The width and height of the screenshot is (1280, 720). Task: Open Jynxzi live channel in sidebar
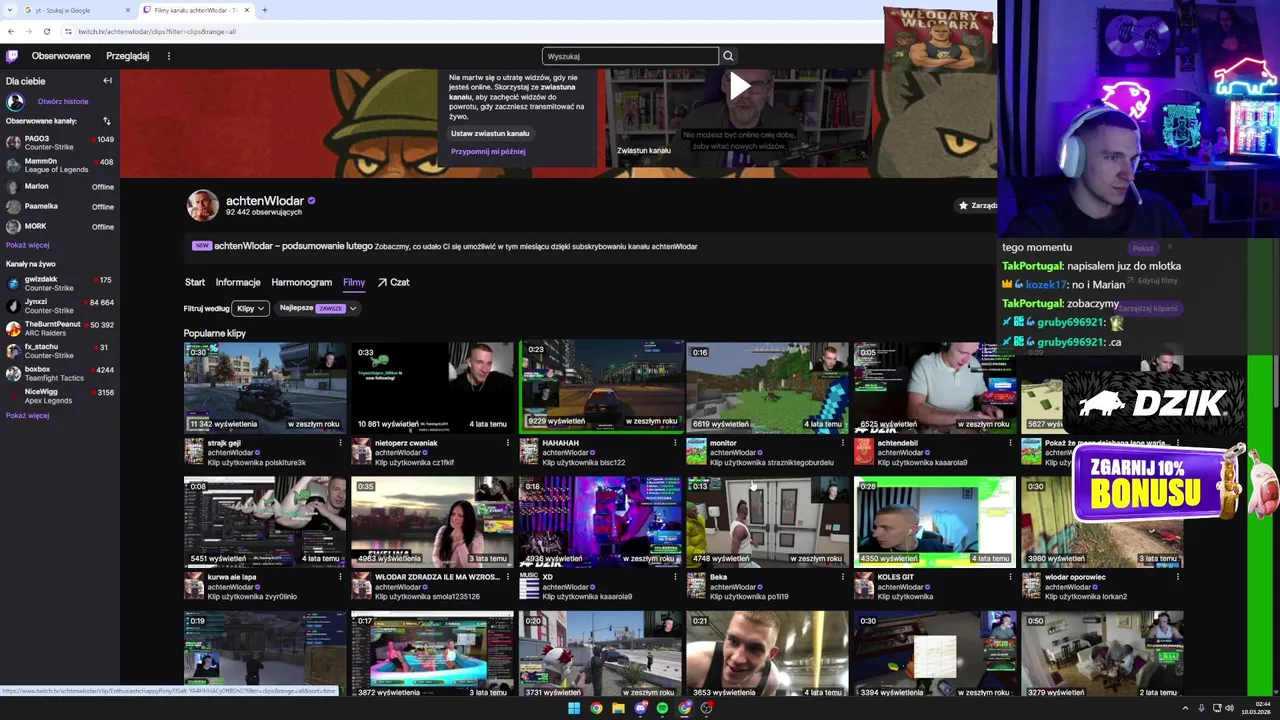(60, 306)
